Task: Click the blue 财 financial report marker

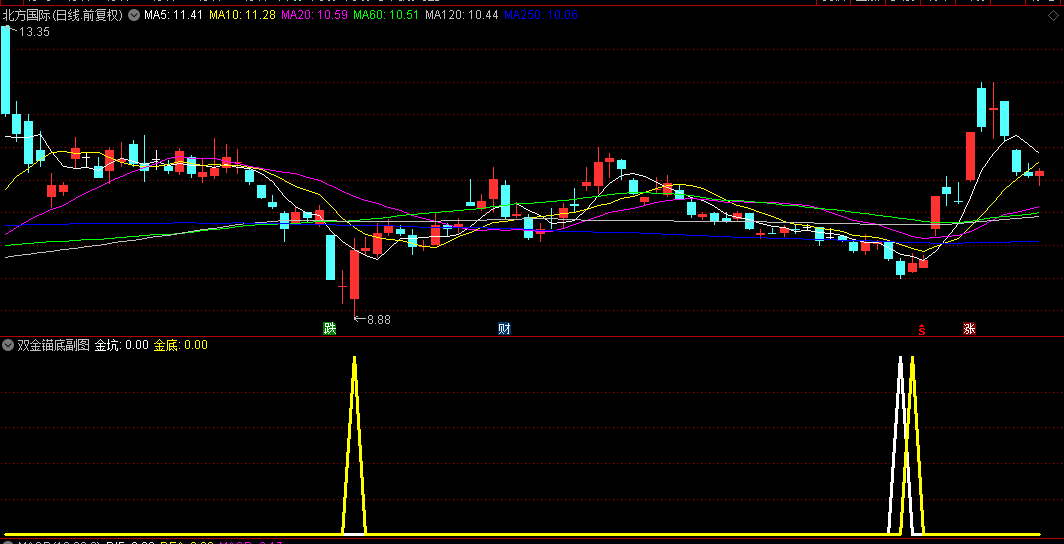Action: (x=504, y=329)
